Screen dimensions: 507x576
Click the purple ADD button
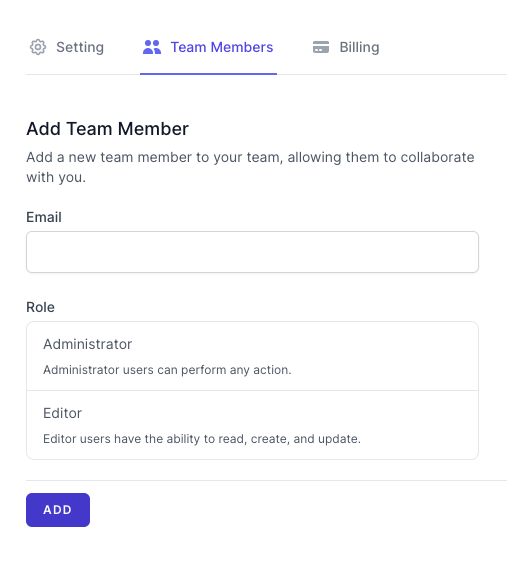click(58, 510)
